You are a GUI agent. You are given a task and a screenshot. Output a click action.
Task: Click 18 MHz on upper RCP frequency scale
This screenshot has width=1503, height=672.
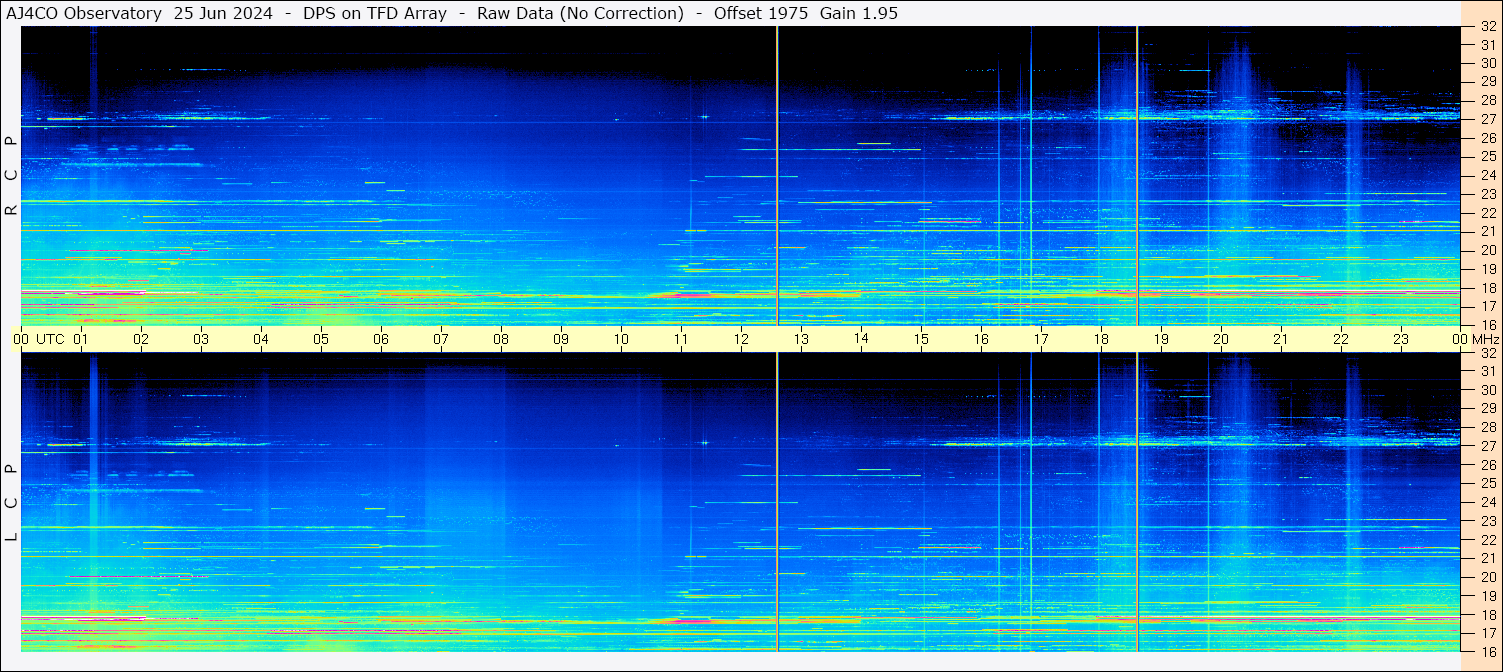1488,287
